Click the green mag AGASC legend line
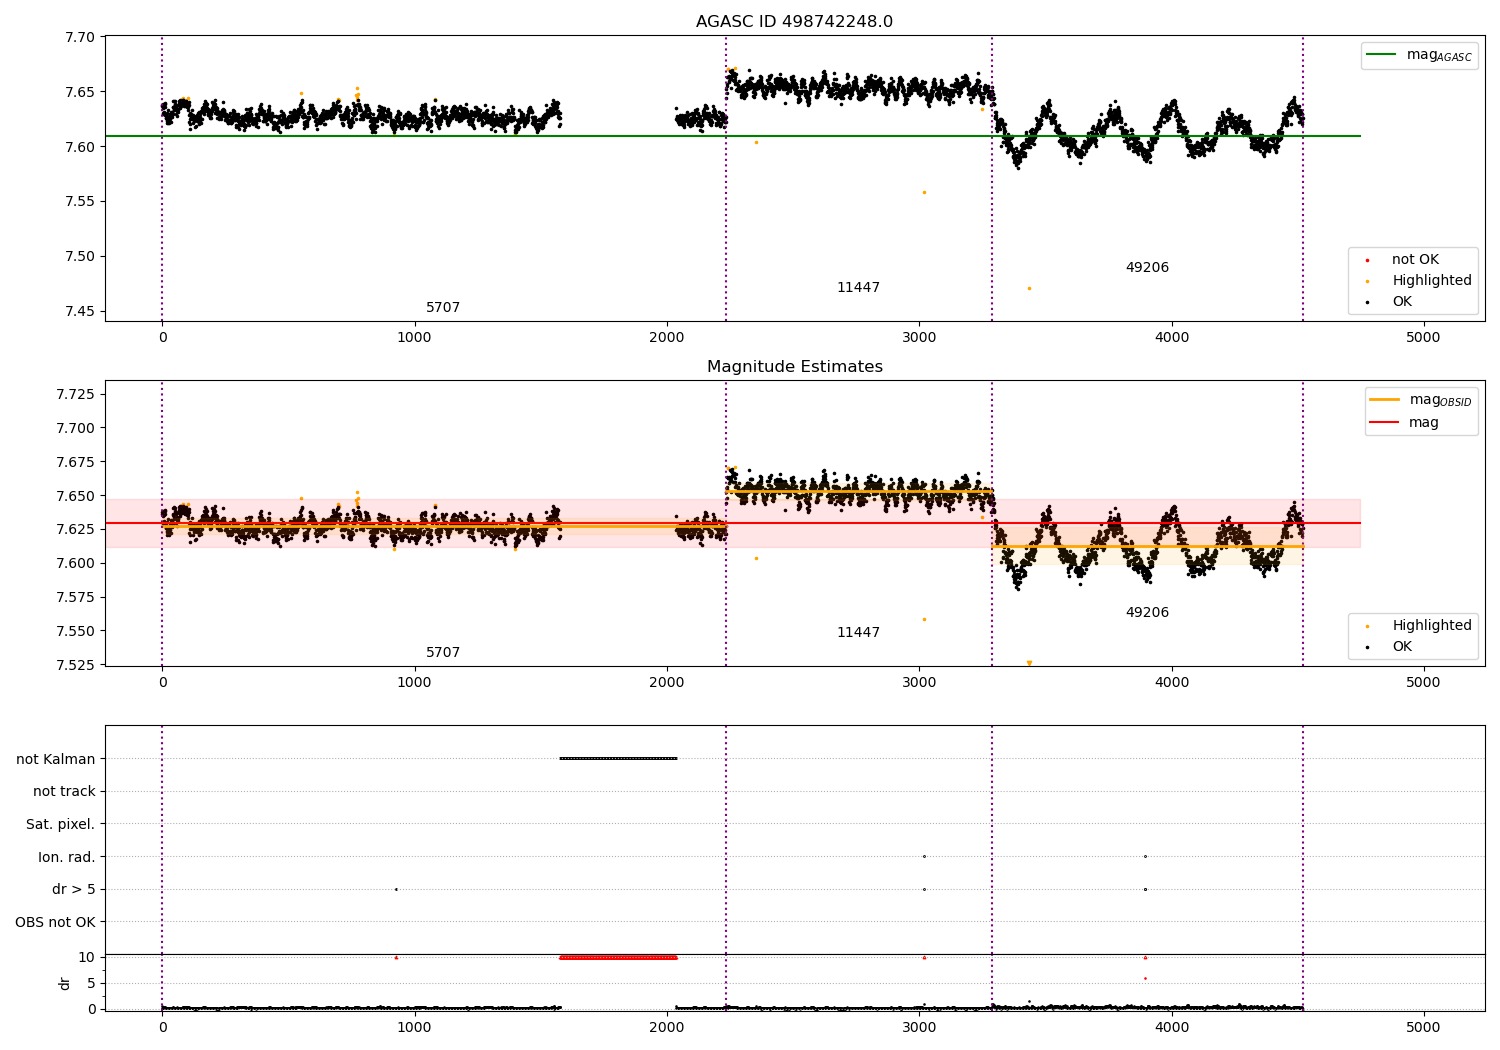This screenshot has width=1500, height=1050. click(1383, 55)
